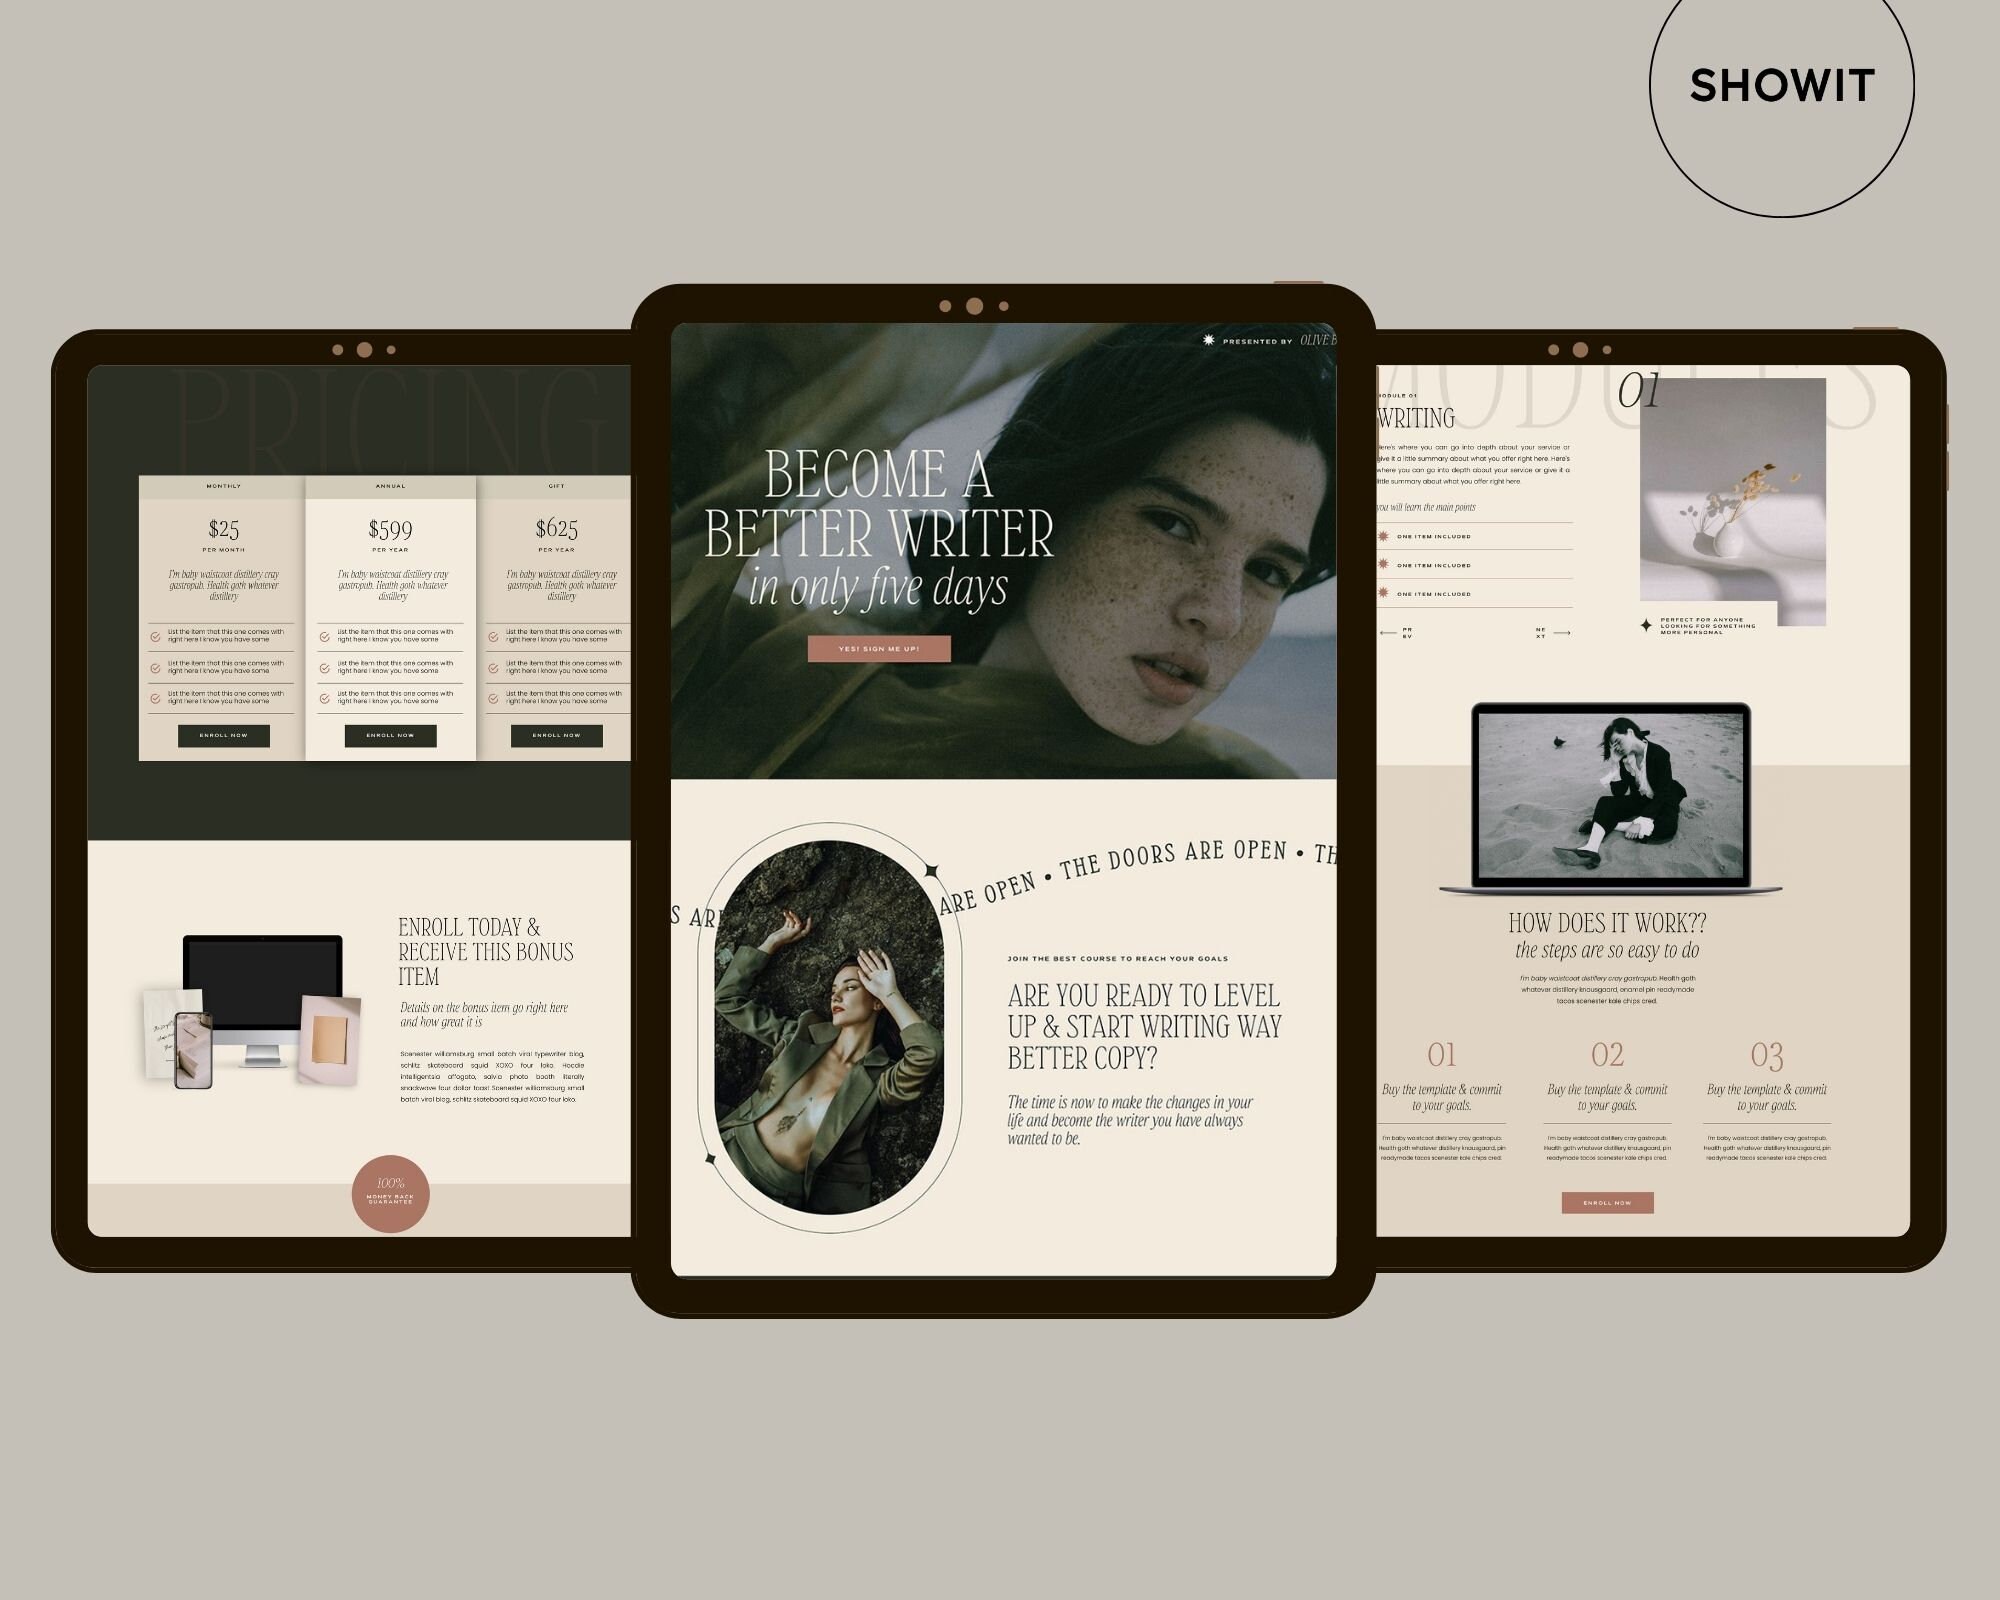Click the second check icon in the $25 card
Viewport: 2000px width, 1600px height.
(x=155, y=668)
